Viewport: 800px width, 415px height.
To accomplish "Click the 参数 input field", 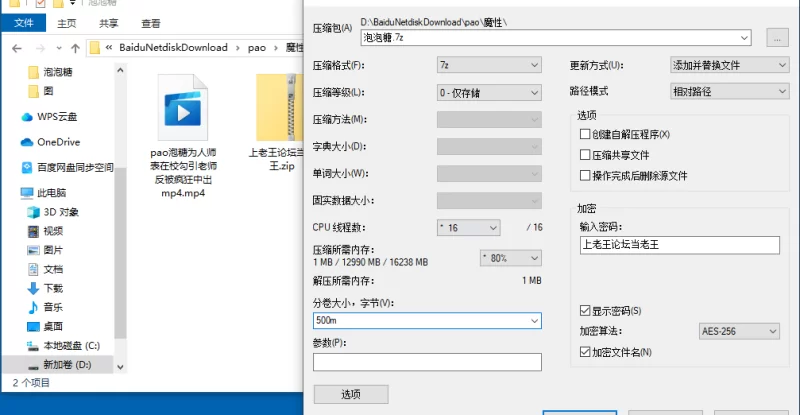I will (x=427, y=362).
